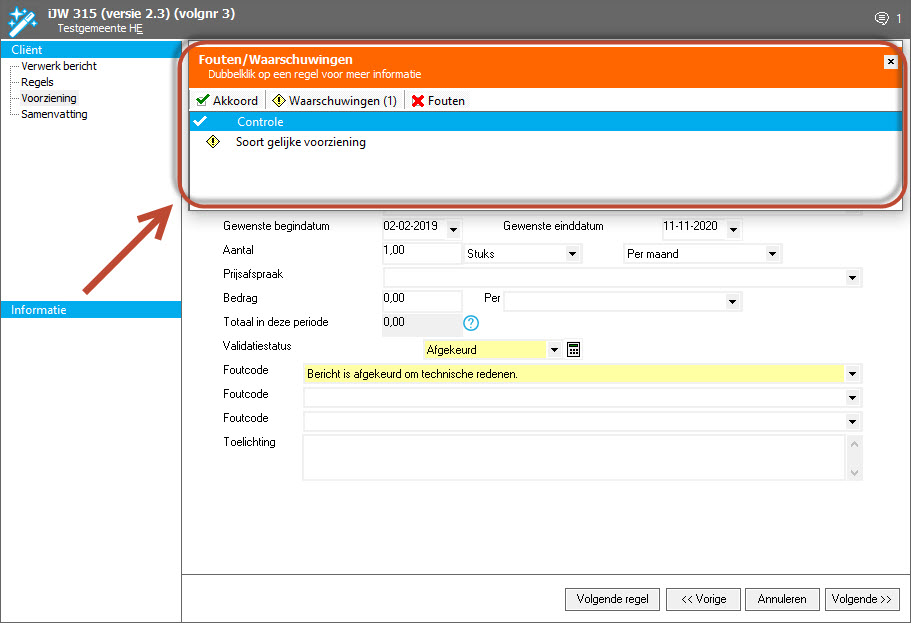Image resolution: width=911 pixels, height=623 pixels.
Task: Open the Gewenste begindatum date dropdown
Action: point(454,228)
